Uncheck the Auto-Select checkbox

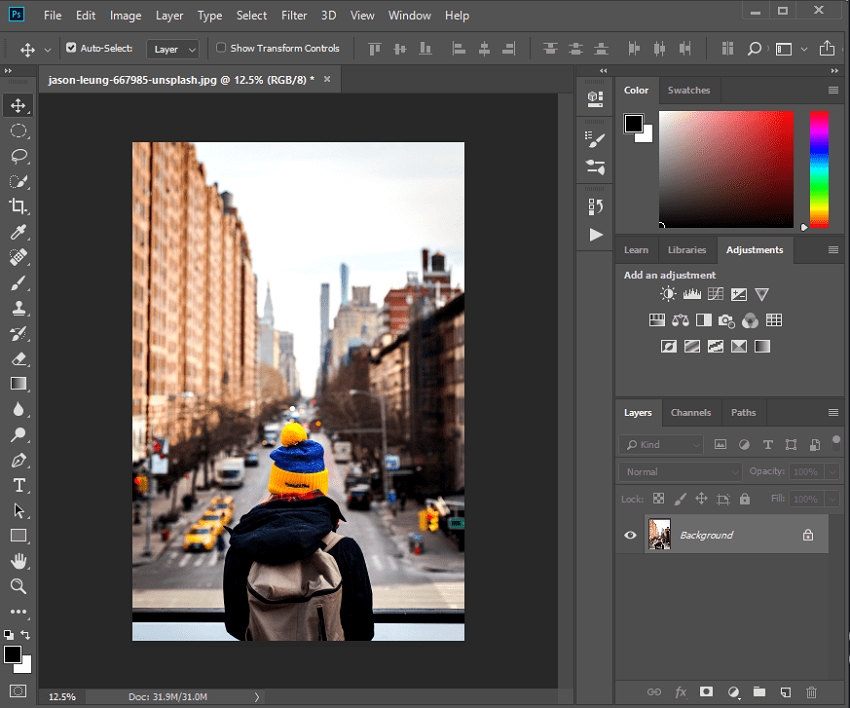point(71,48)
